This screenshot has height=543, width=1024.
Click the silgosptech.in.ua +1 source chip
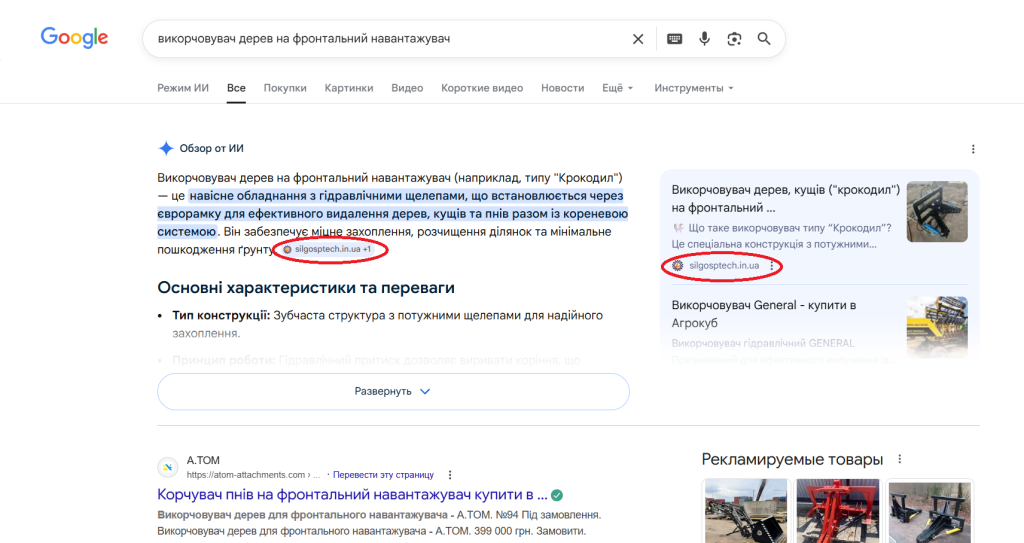[327, 249]
